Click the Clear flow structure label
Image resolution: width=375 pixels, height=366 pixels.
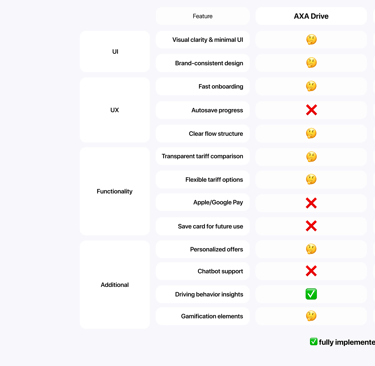pos(216,134)
